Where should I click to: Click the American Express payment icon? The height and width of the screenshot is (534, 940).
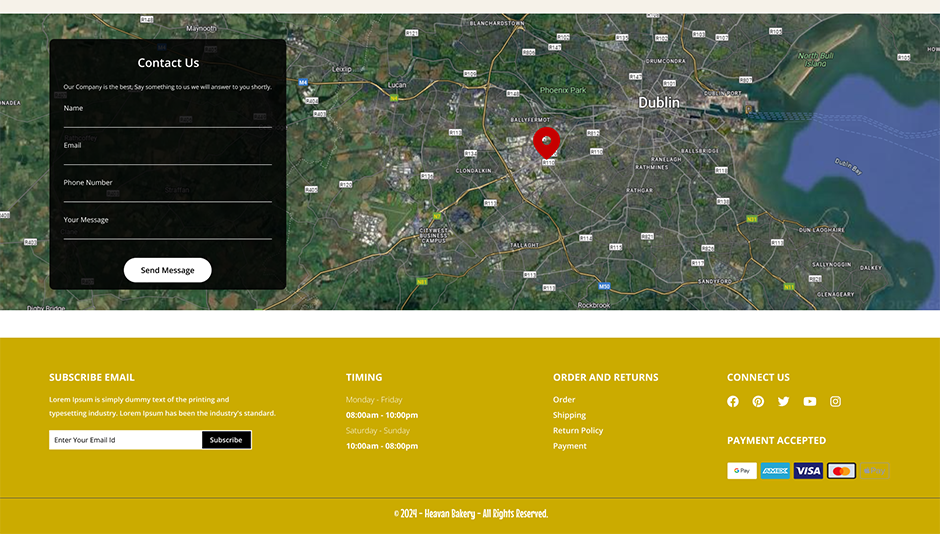pyautogui.click(x=775, y=471)
